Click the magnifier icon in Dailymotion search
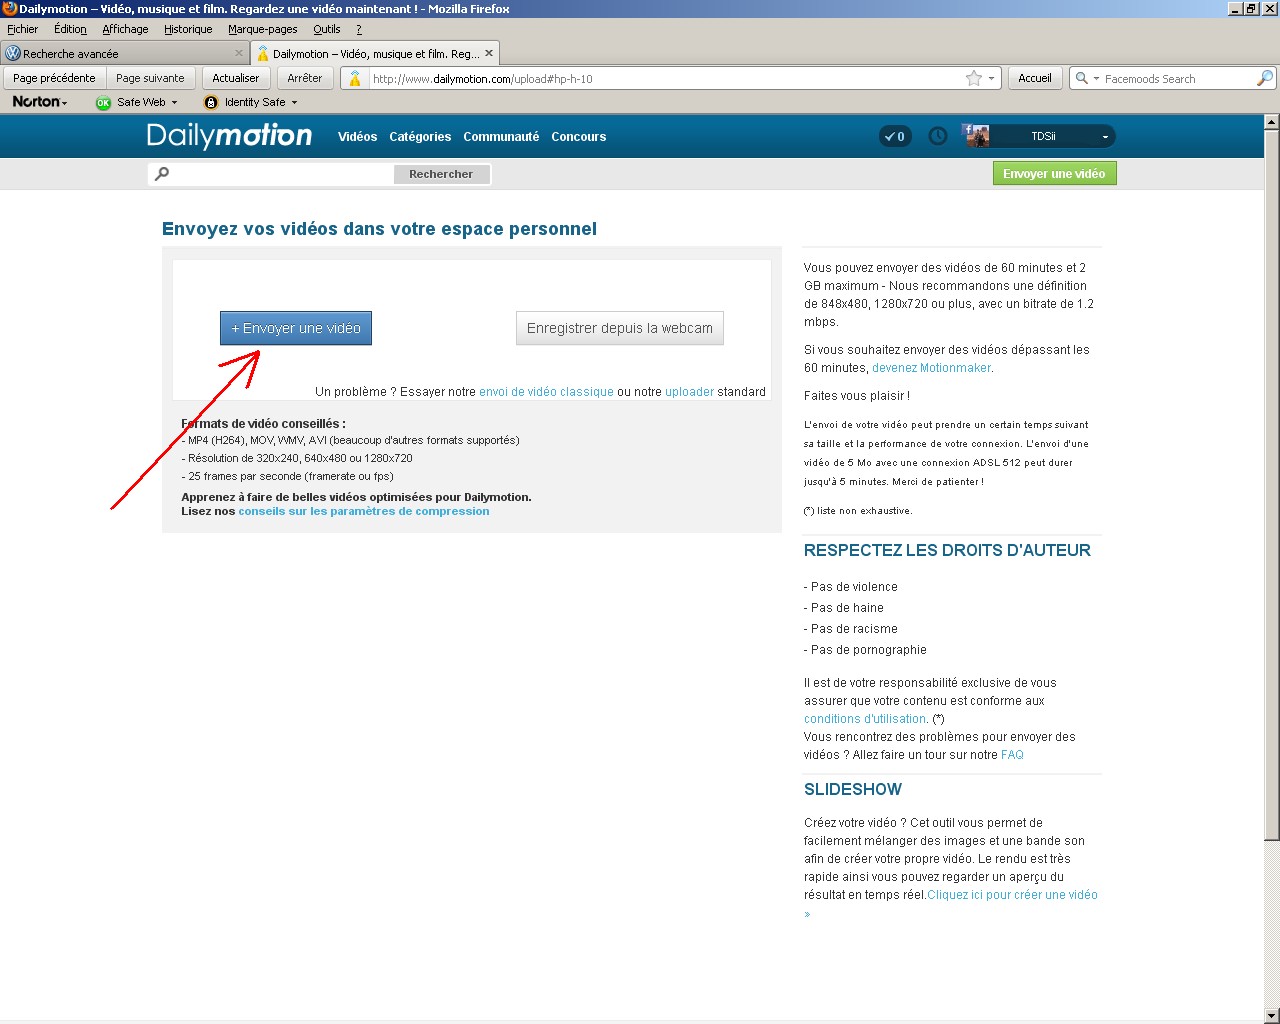The height and width of the screenshot is (1024, 1280). (162, 174)
